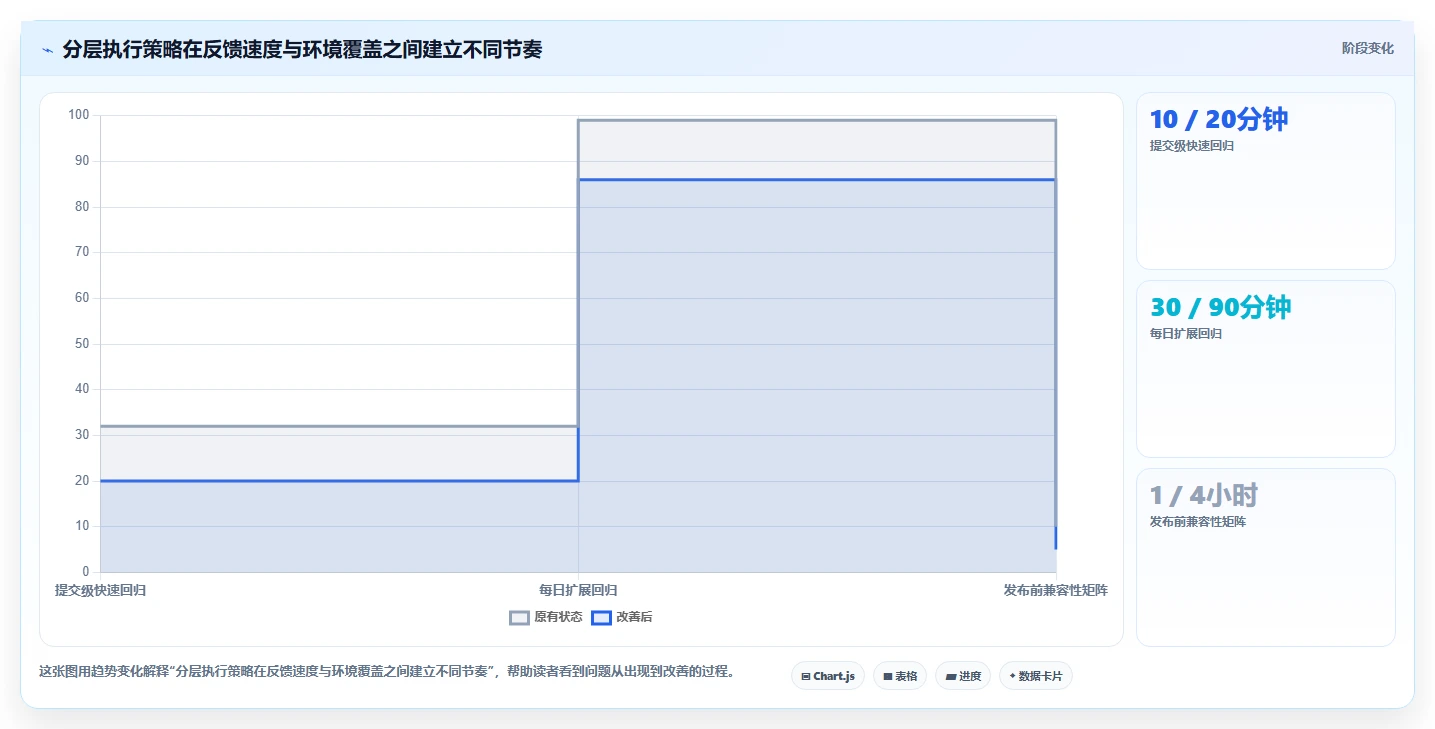Click the y-axis value 0
1435x729 pixels.
click(x=86, y=572)
